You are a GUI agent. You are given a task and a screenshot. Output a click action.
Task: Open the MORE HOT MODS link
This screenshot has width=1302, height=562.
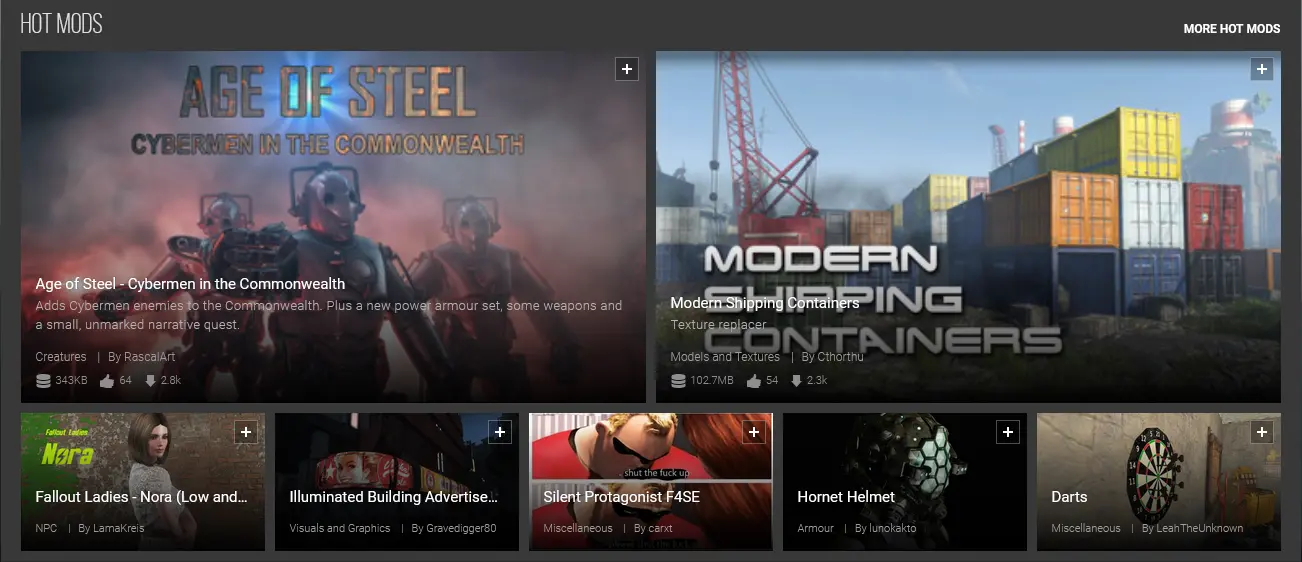click(x=1232, y=29)
